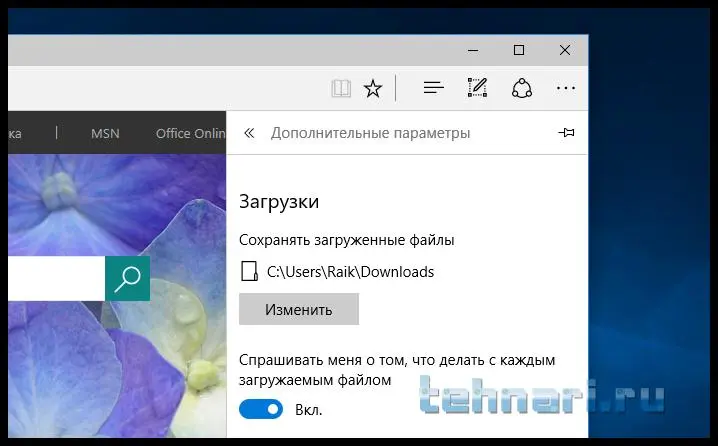Click the Вкл. toggle state label
The image size is (718, 446).
tap(309, 410)
